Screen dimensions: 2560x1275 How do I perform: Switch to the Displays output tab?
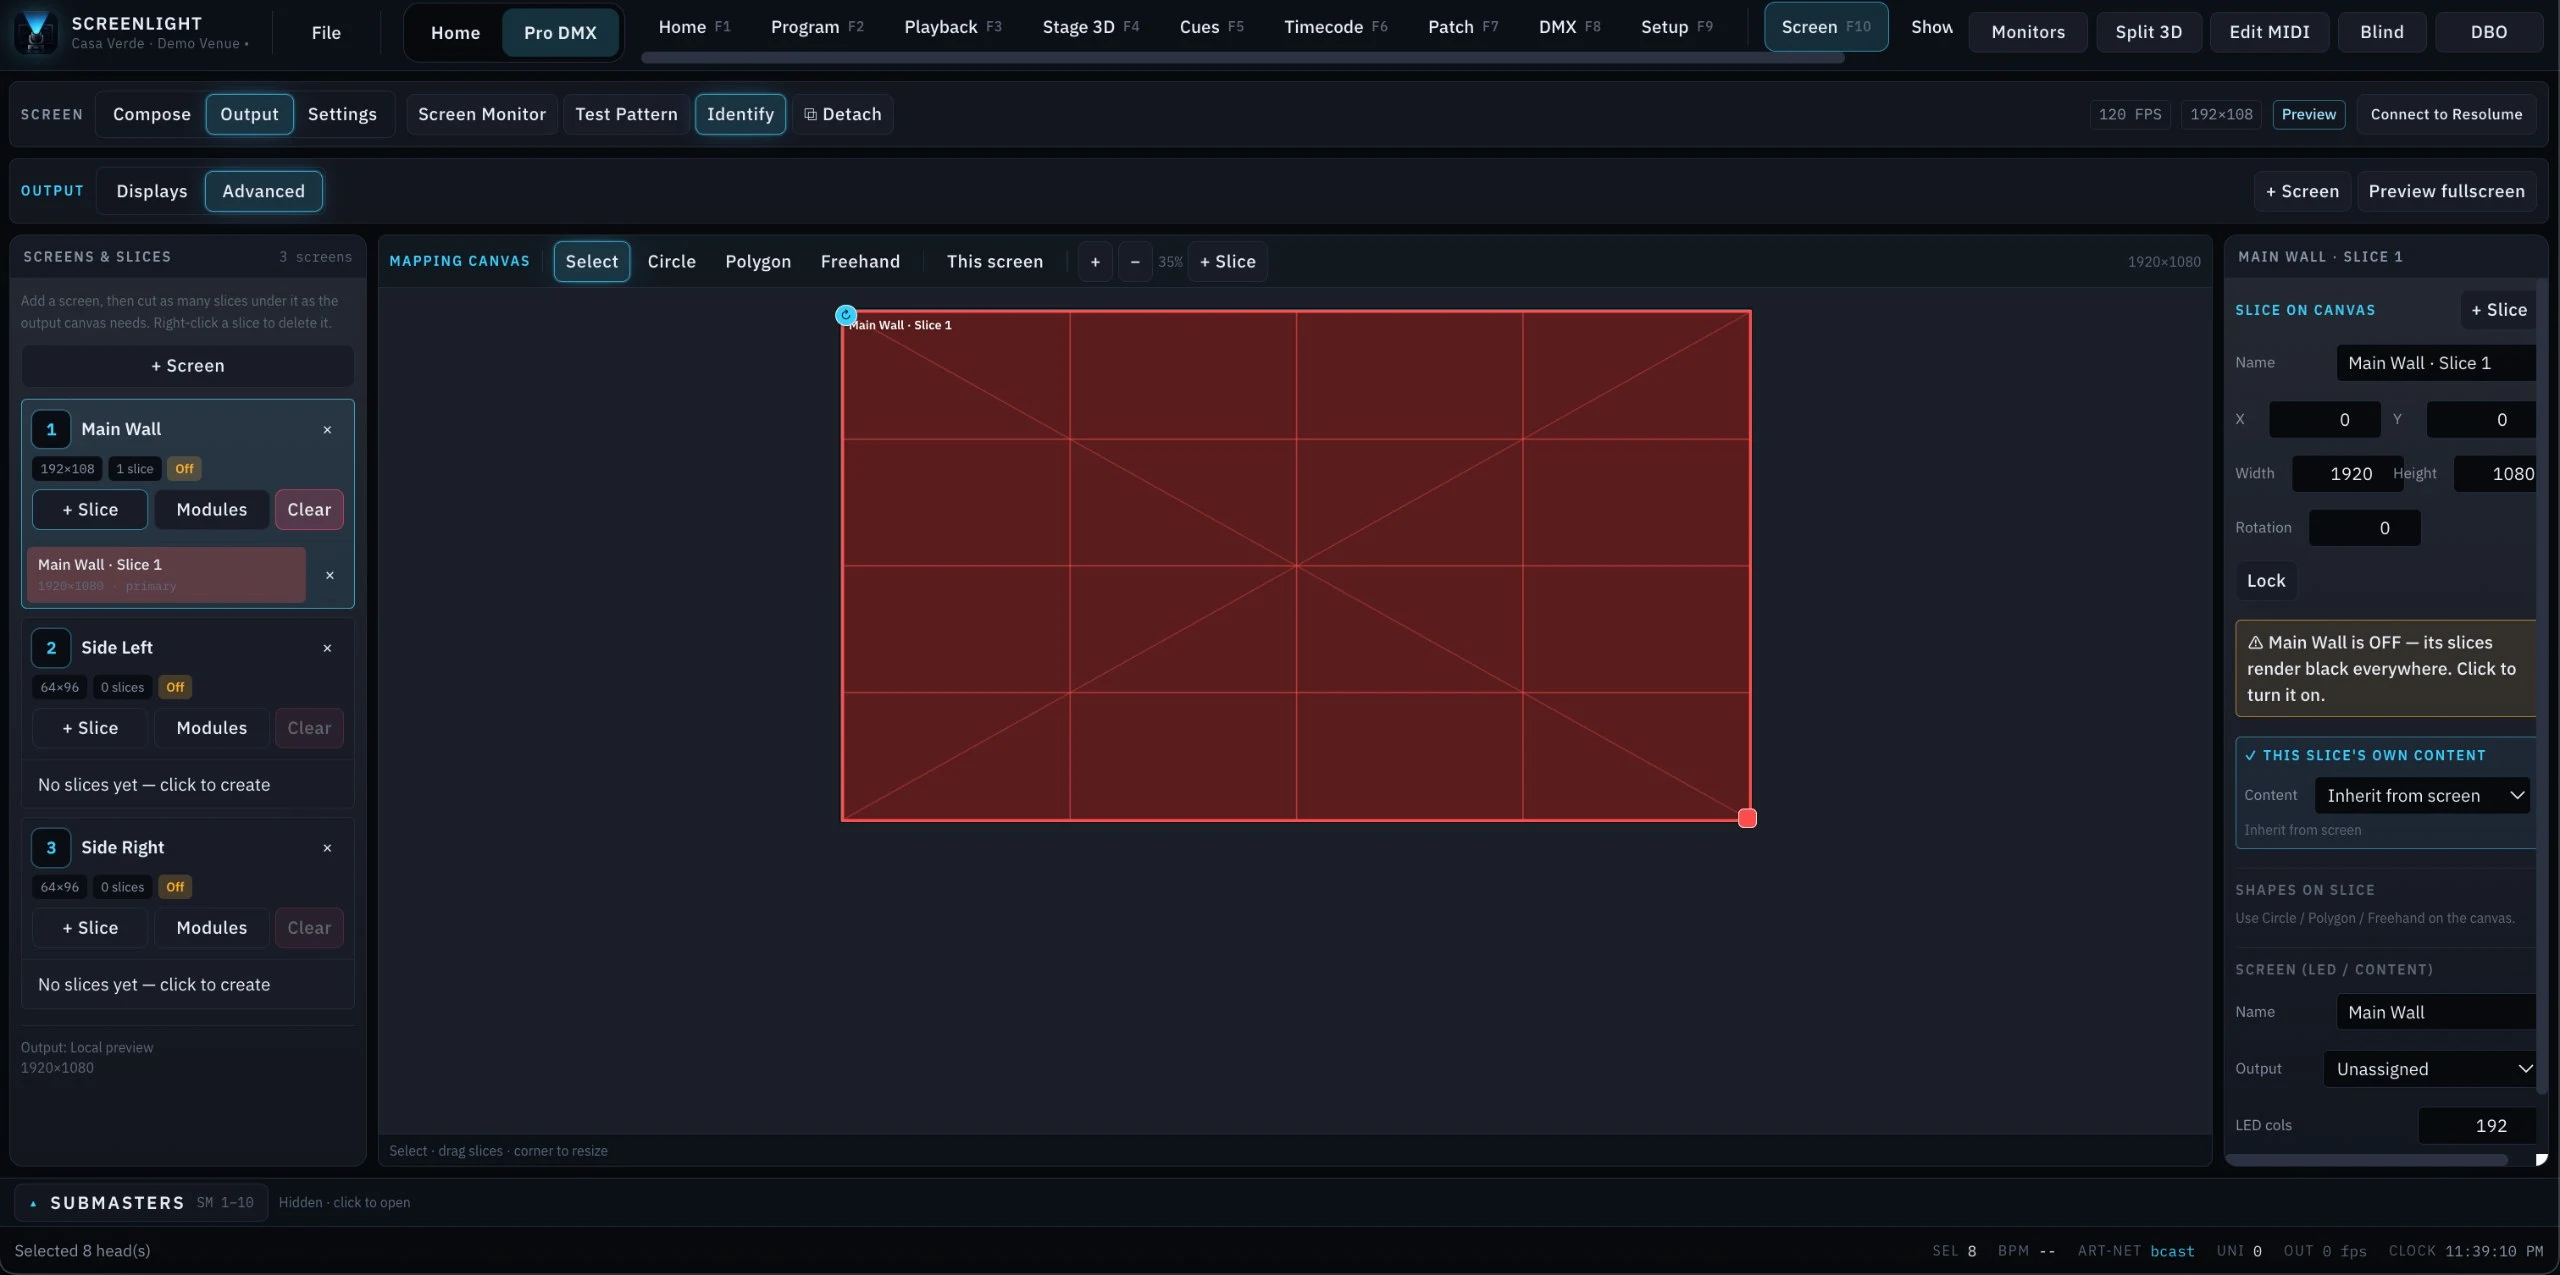(151, 191)
